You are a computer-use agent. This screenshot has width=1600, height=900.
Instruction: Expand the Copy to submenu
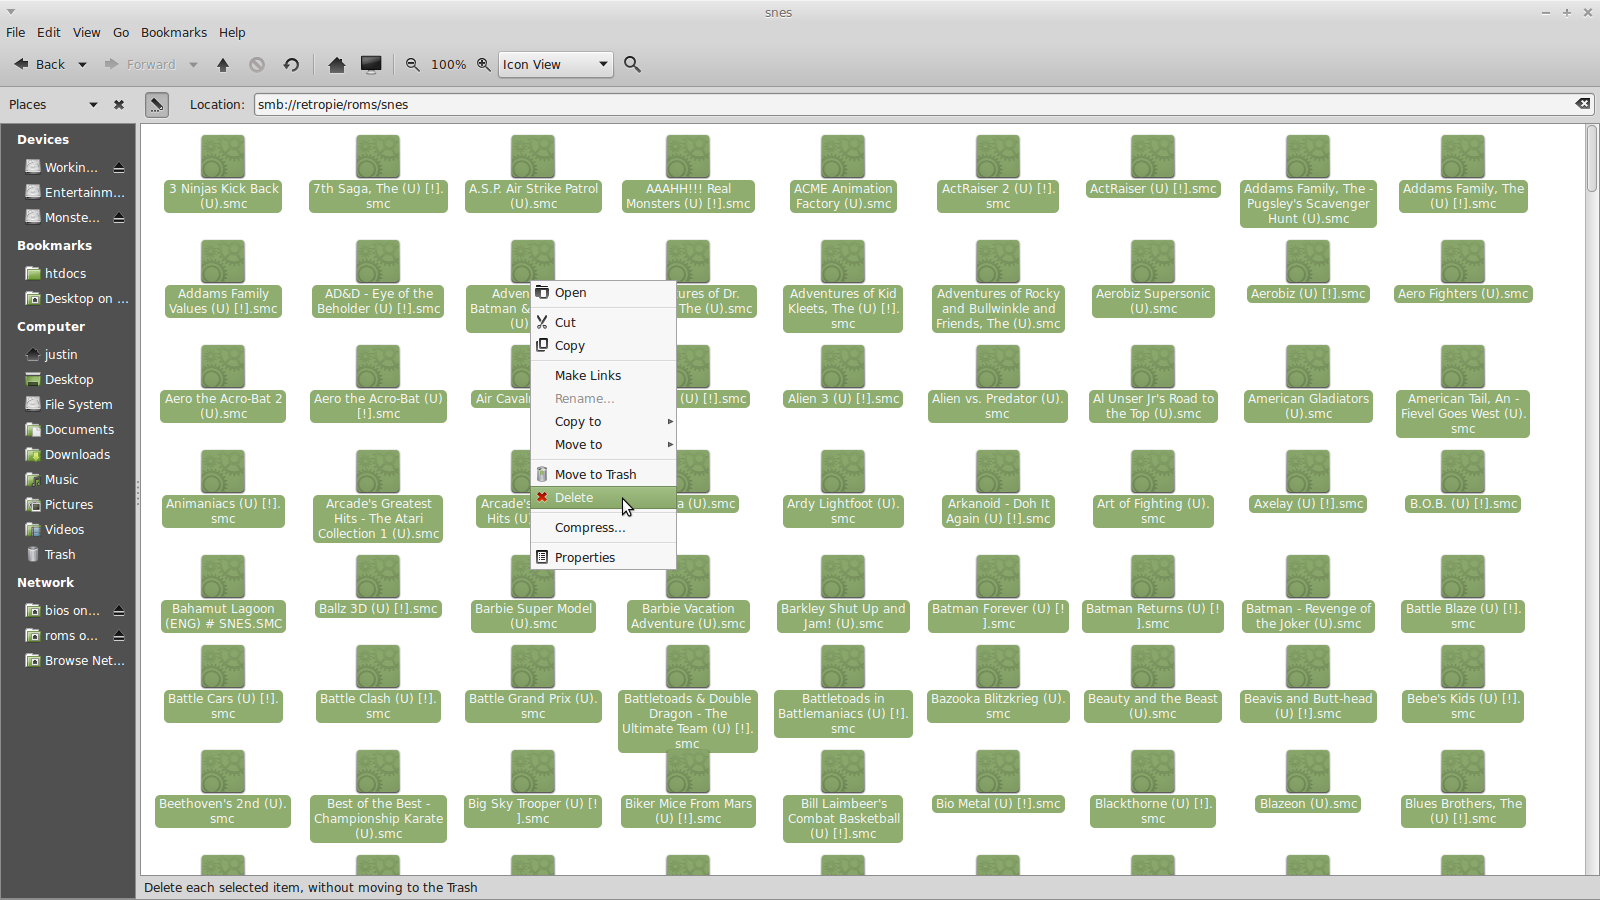603,422
